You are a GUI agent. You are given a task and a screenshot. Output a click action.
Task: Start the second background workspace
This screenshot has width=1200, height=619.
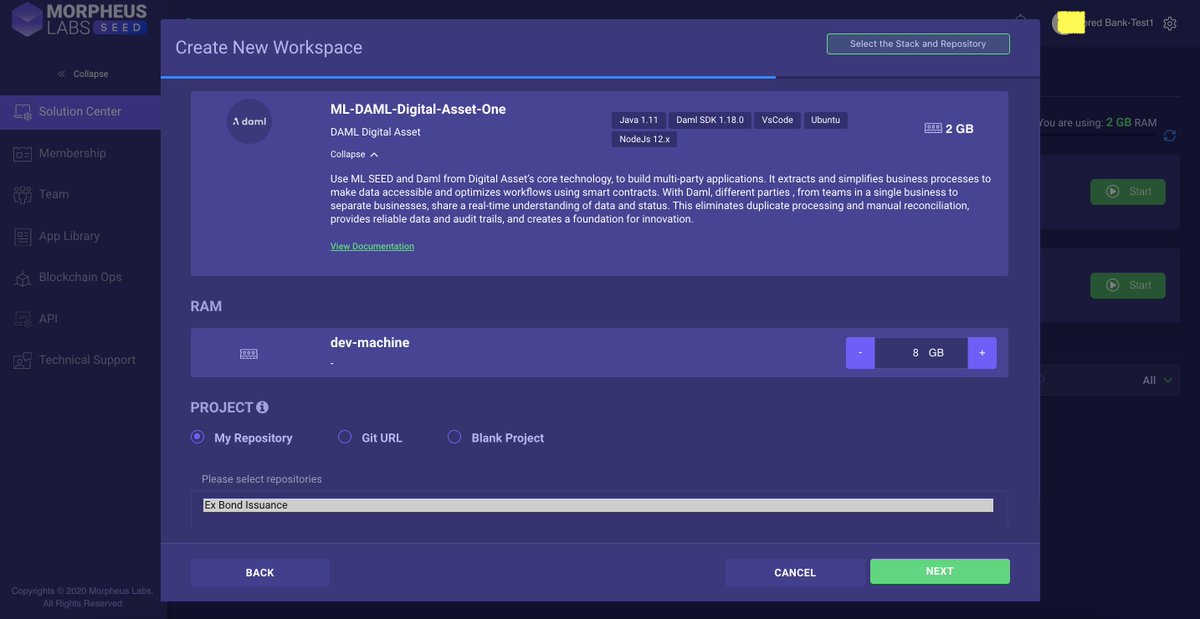1128,285
